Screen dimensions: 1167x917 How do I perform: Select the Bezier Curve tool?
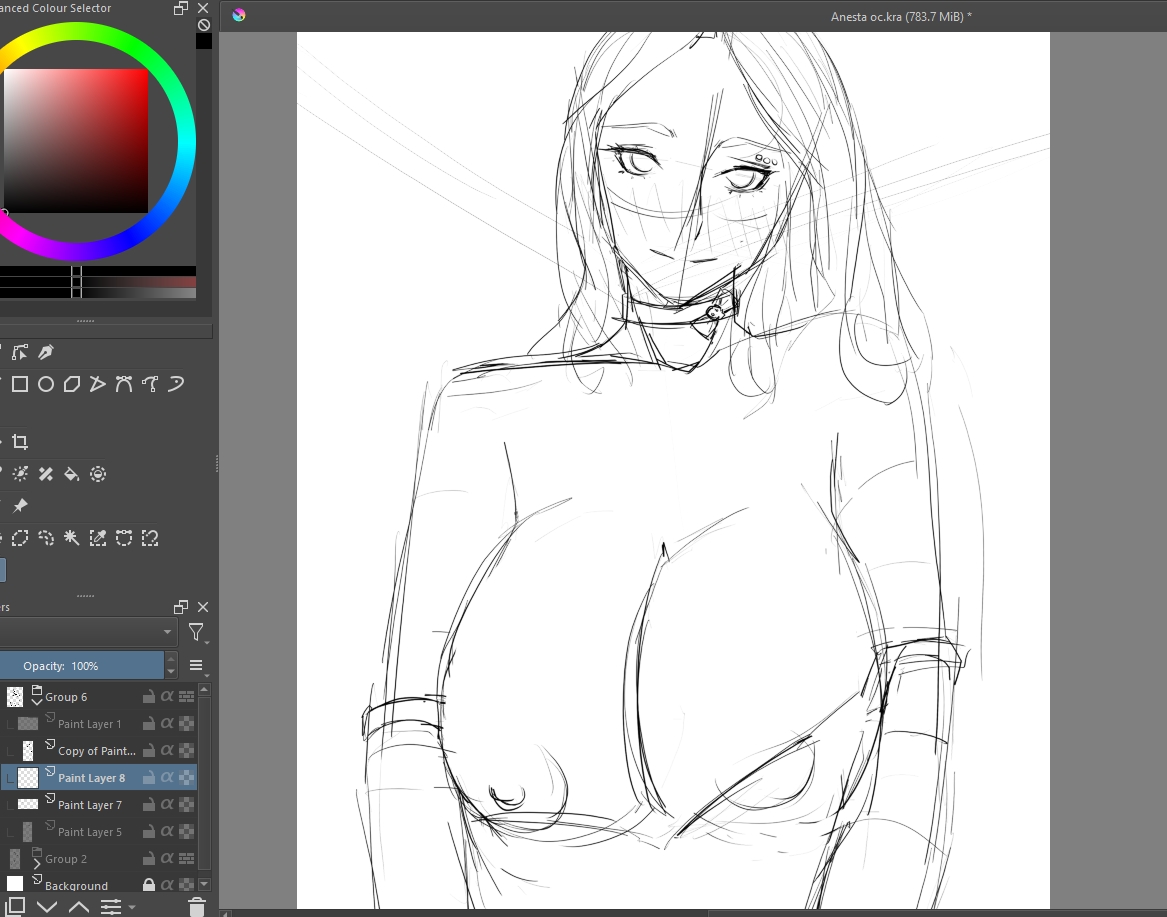124,384
